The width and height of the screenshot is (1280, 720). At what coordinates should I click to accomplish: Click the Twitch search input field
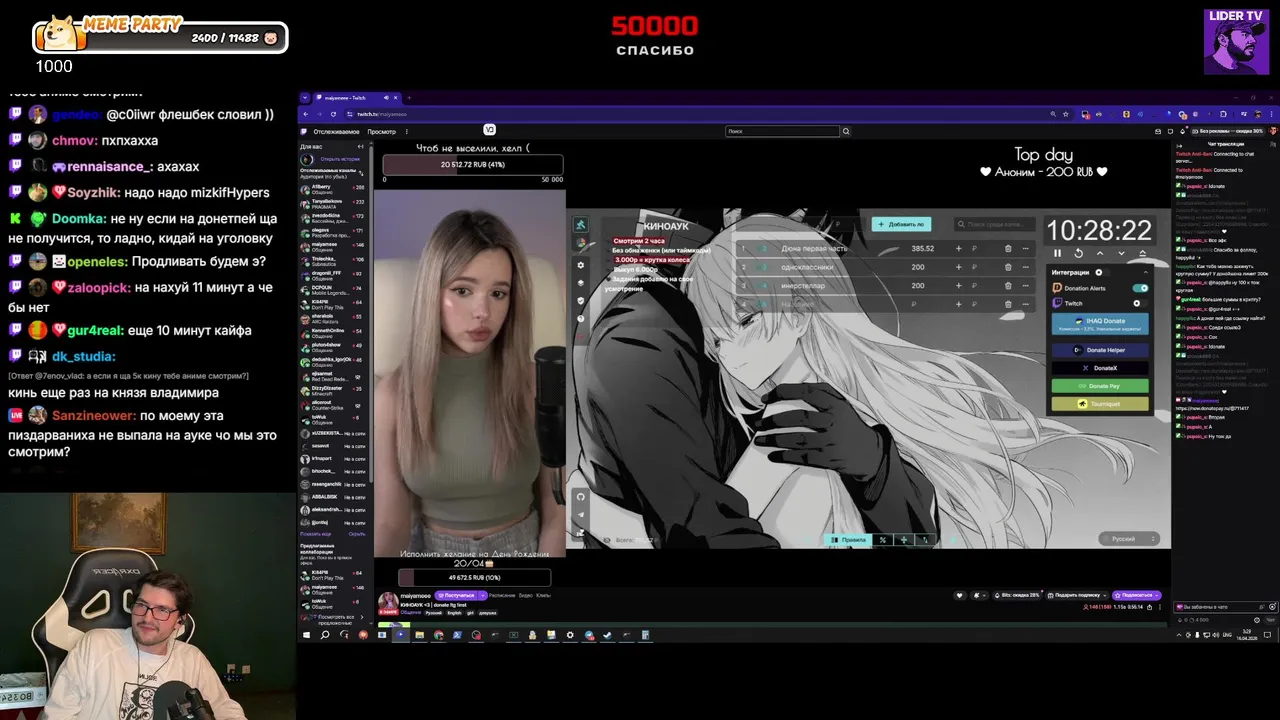pyautogui.click(x=782, y=131)
